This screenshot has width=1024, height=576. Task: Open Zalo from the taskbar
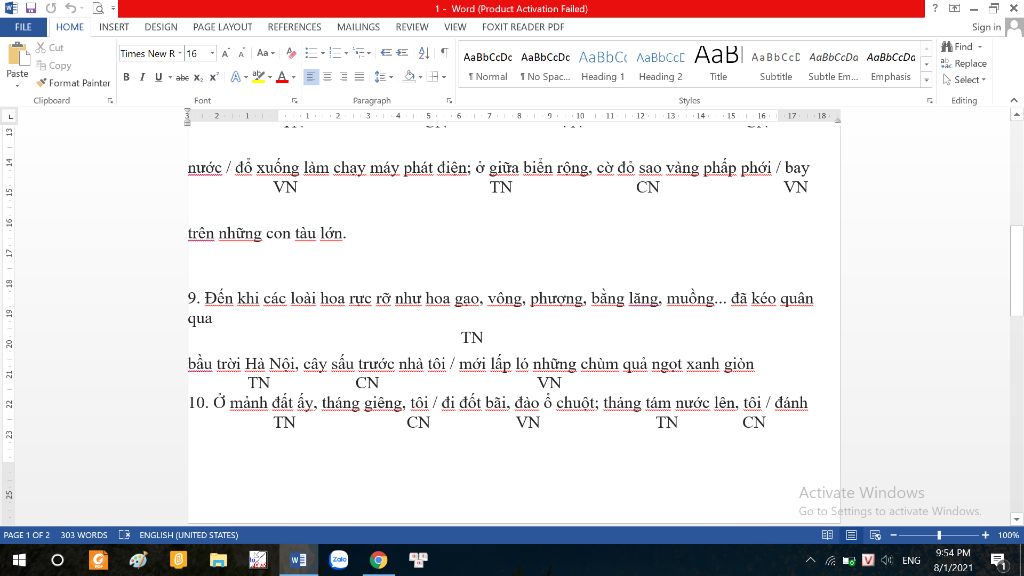click(x=339, y=560)
